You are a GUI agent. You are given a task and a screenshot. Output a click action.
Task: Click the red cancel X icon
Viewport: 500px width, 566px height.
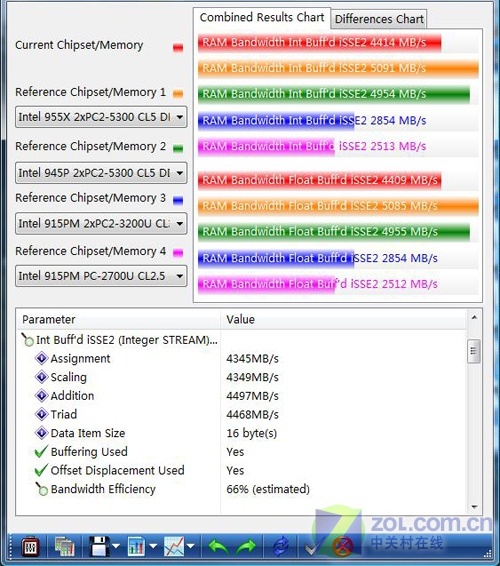pos(342,547)
